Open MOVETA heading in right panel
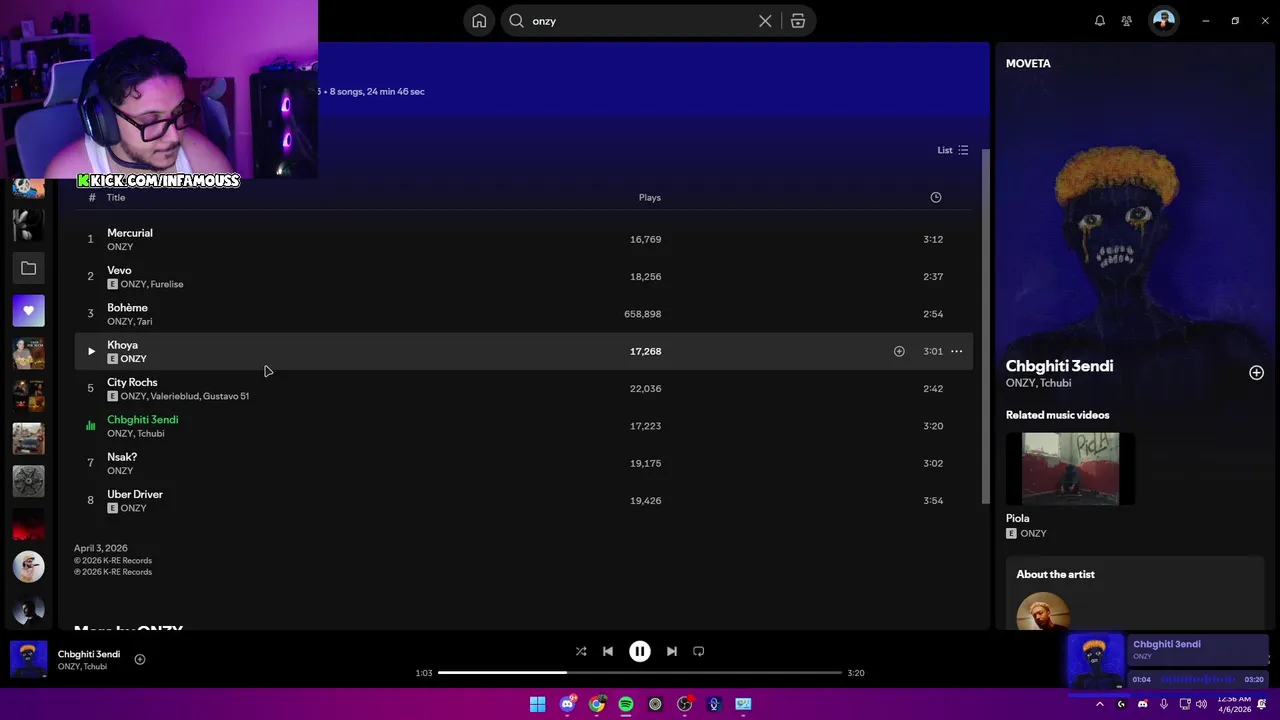Image resolution: width=1280 pixels, height=720 pixels. point(1028,63)
